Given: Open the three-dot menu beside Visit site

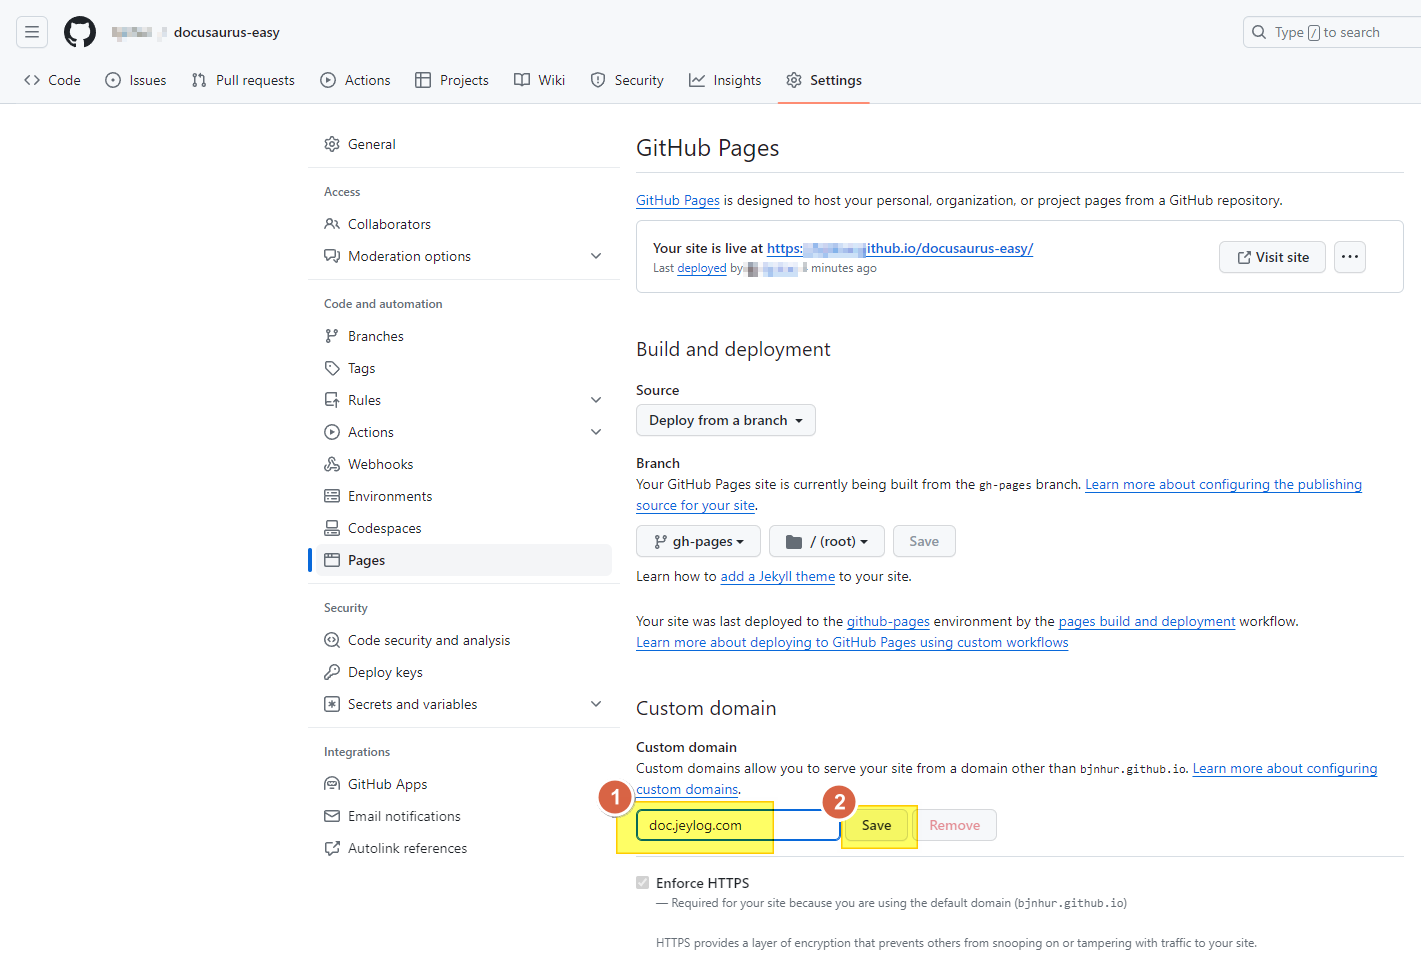Looking at the screenshot, I should click(x=1350, y=257).
